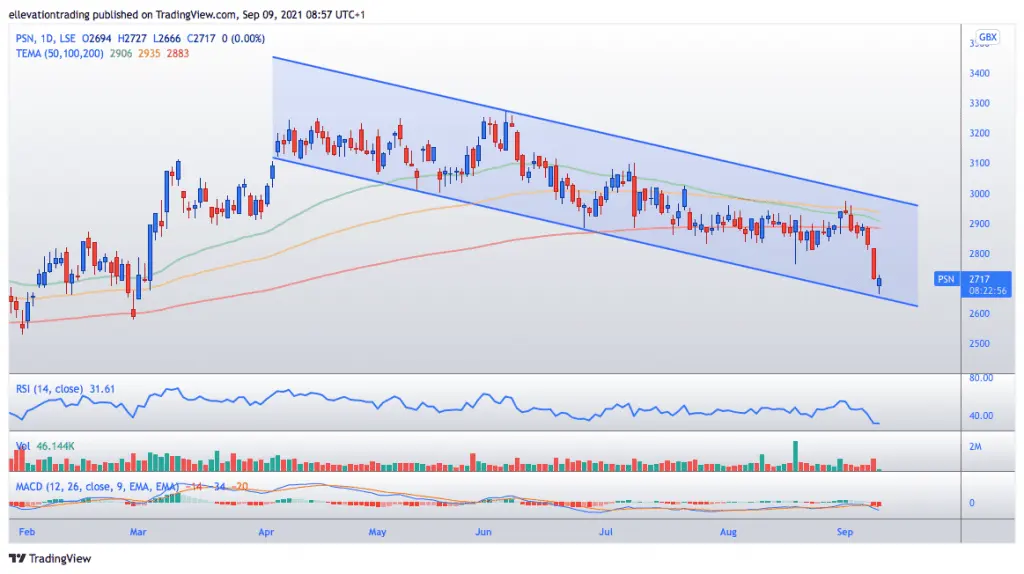This screenshot has width=1024, height=574.
Task: Click the PSN, 1D, LSE symbol legend
Action: 46,39
